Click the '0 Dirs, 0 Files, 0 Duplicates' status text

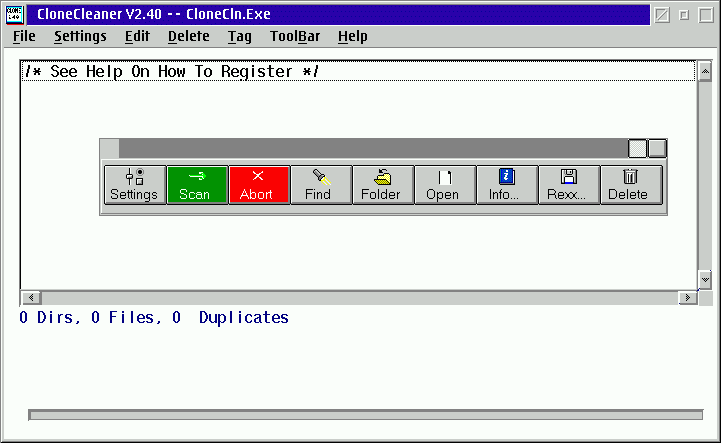(154, 317)
